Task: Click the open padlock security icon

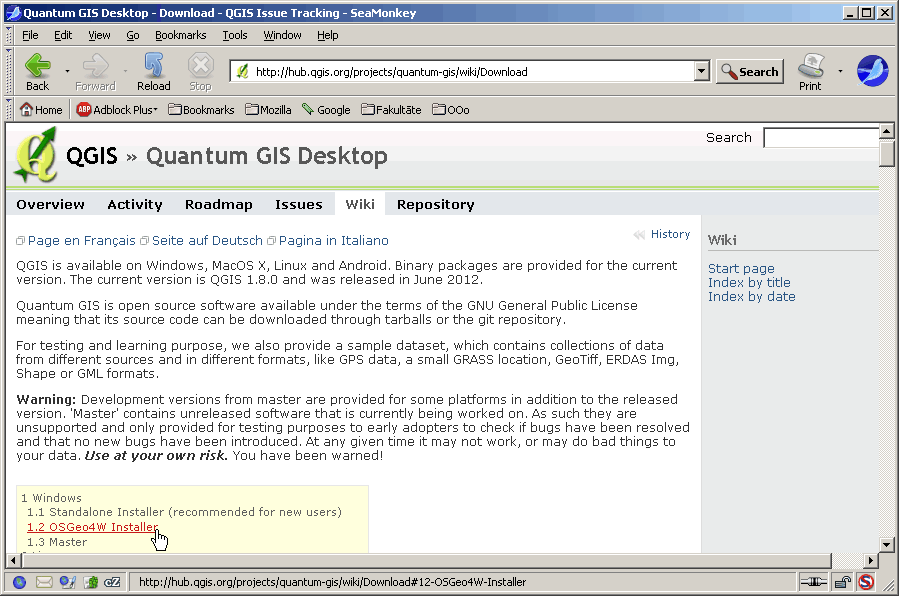Action: tap(842, 582)
